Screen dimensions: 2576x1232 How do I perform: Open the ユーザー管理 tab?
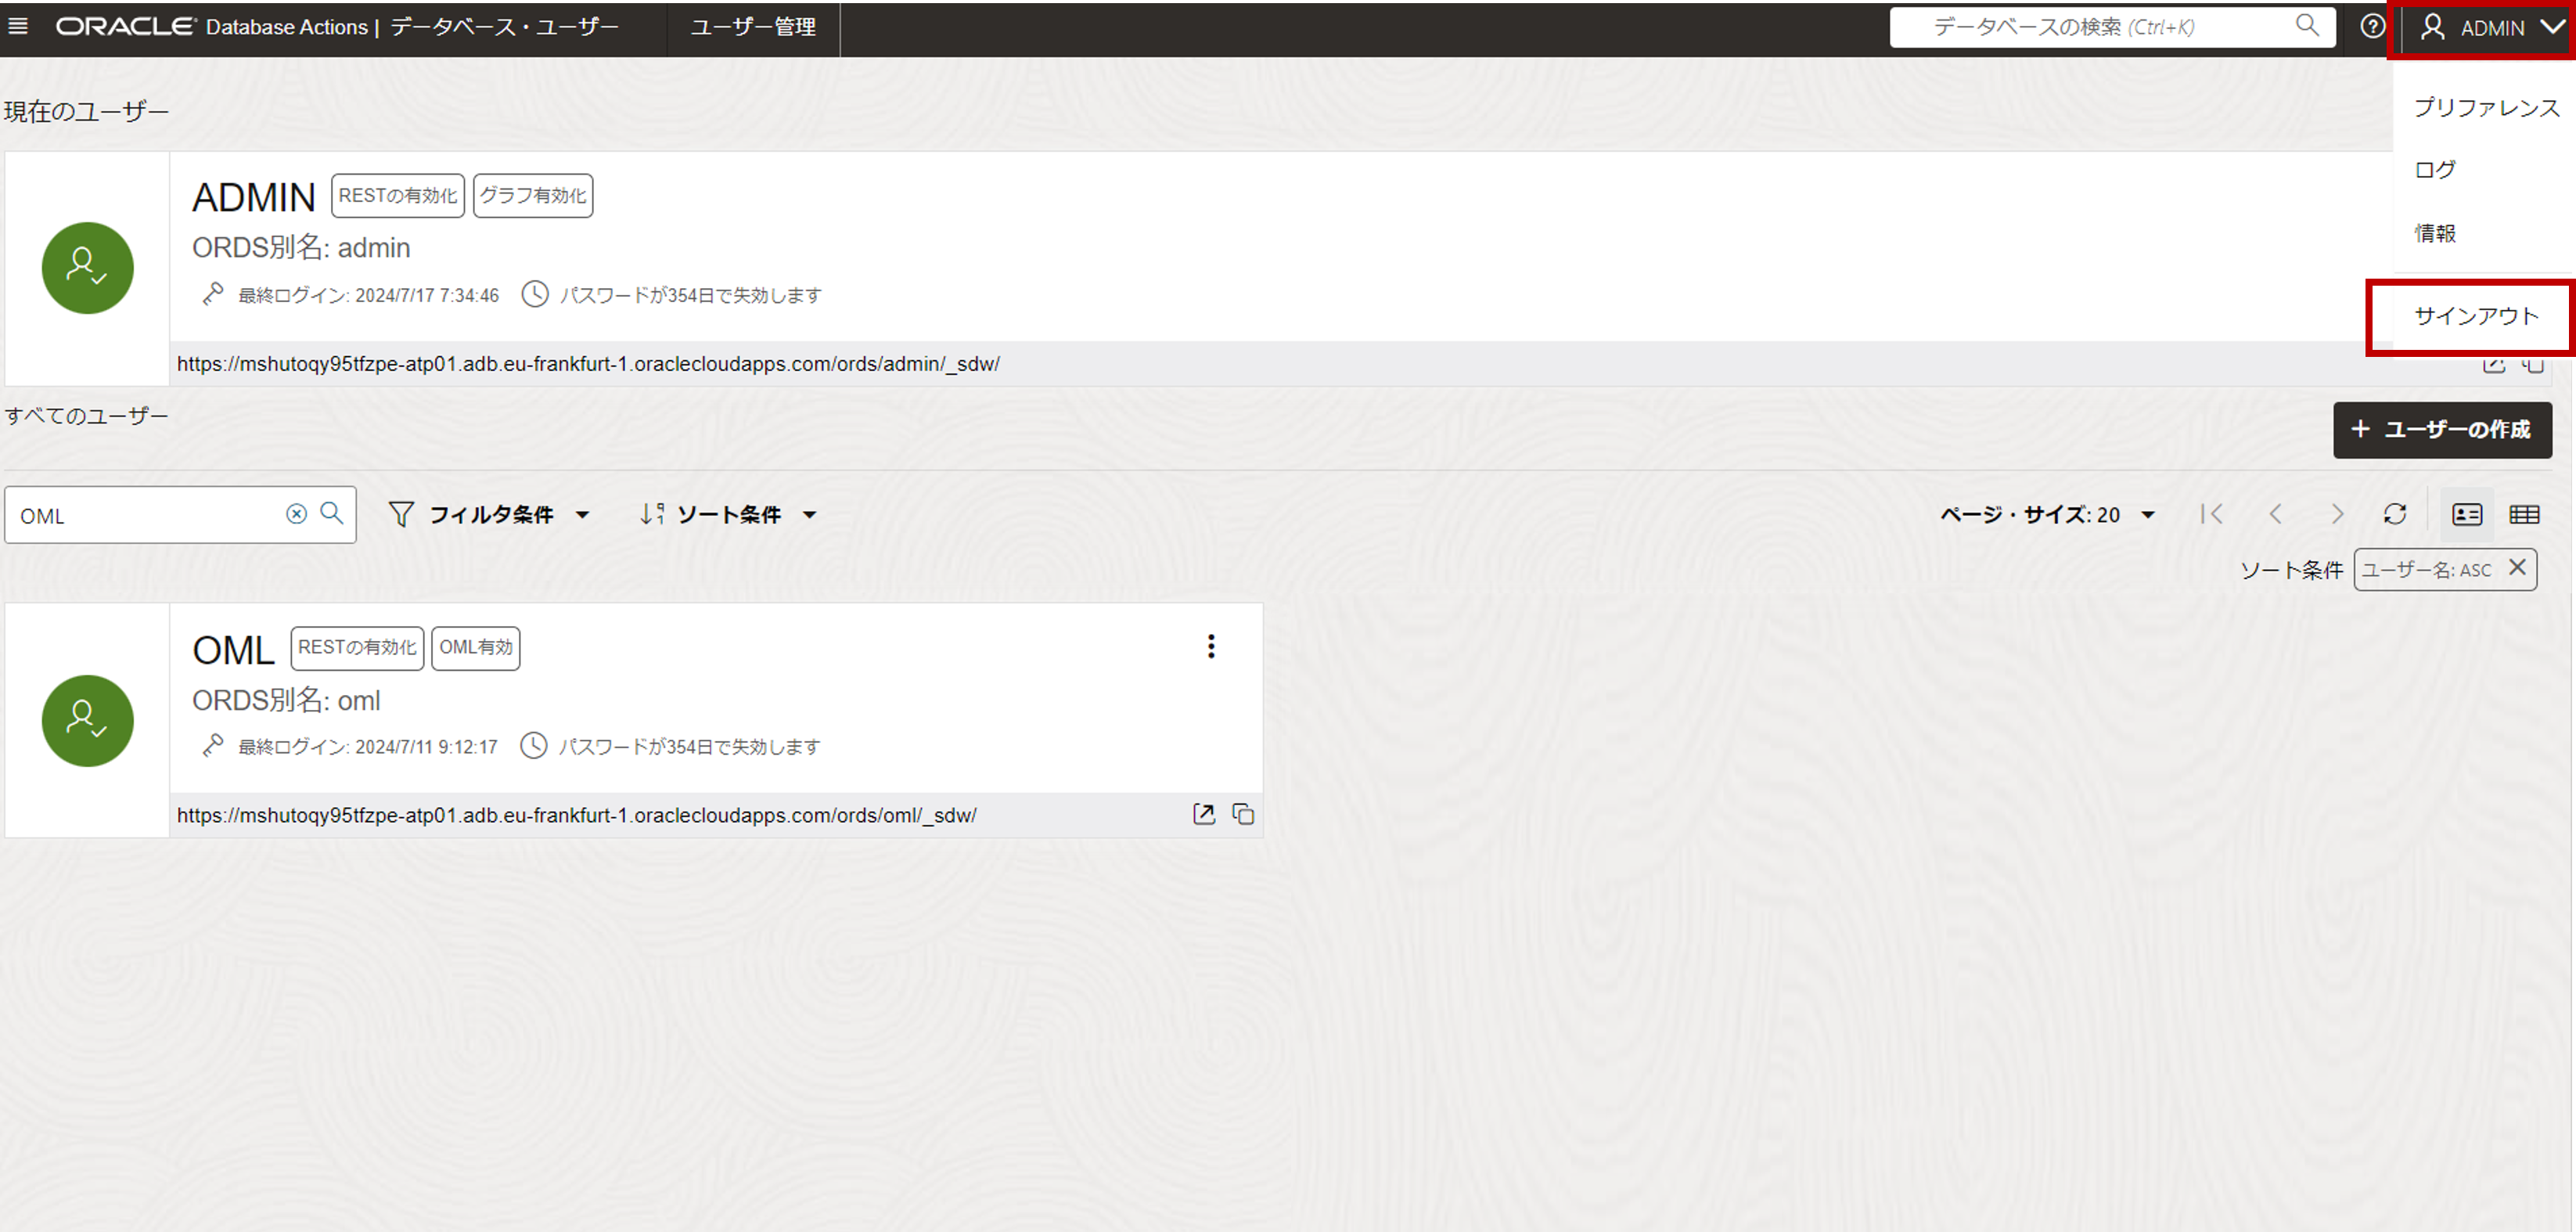coord(753,27)
